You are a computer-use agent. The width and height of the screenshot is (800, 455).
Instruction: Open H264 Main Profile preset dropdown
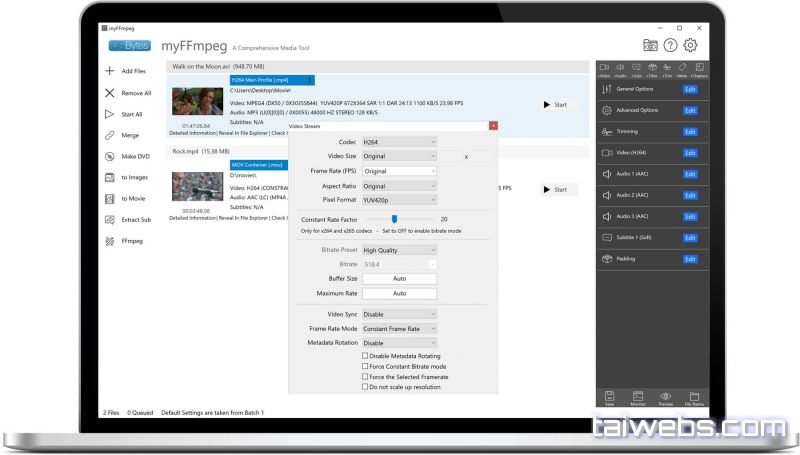pos(272,80)
